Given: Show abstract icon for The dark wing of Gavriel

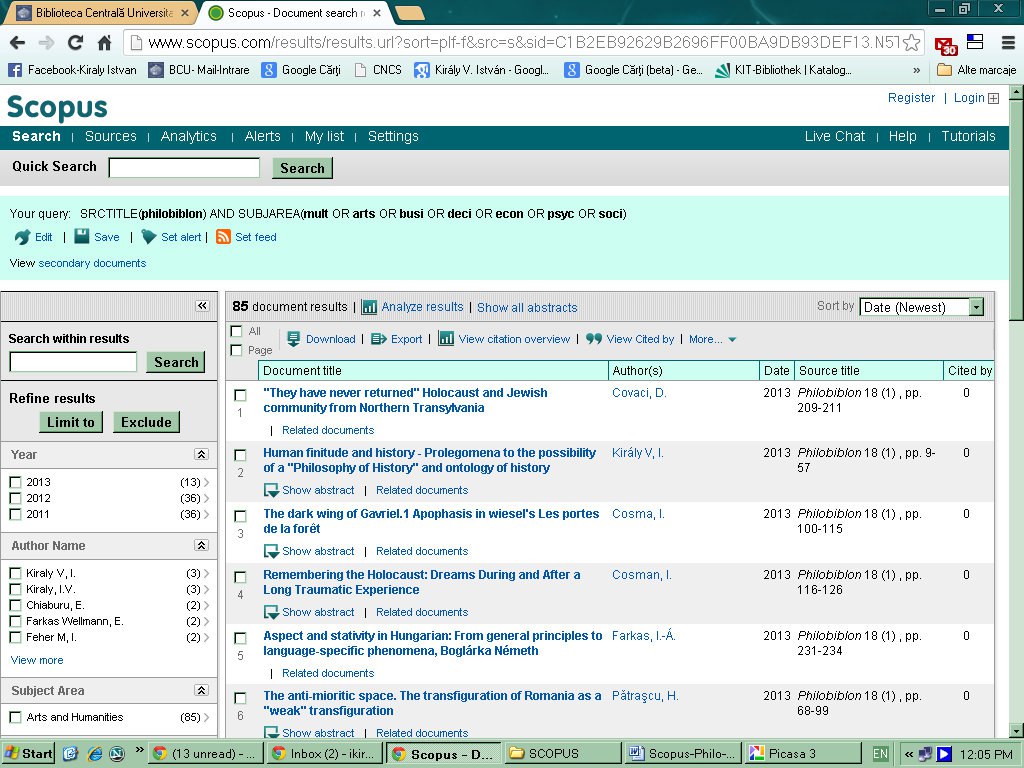Looking at the screenshot, I should coord(271,551).
